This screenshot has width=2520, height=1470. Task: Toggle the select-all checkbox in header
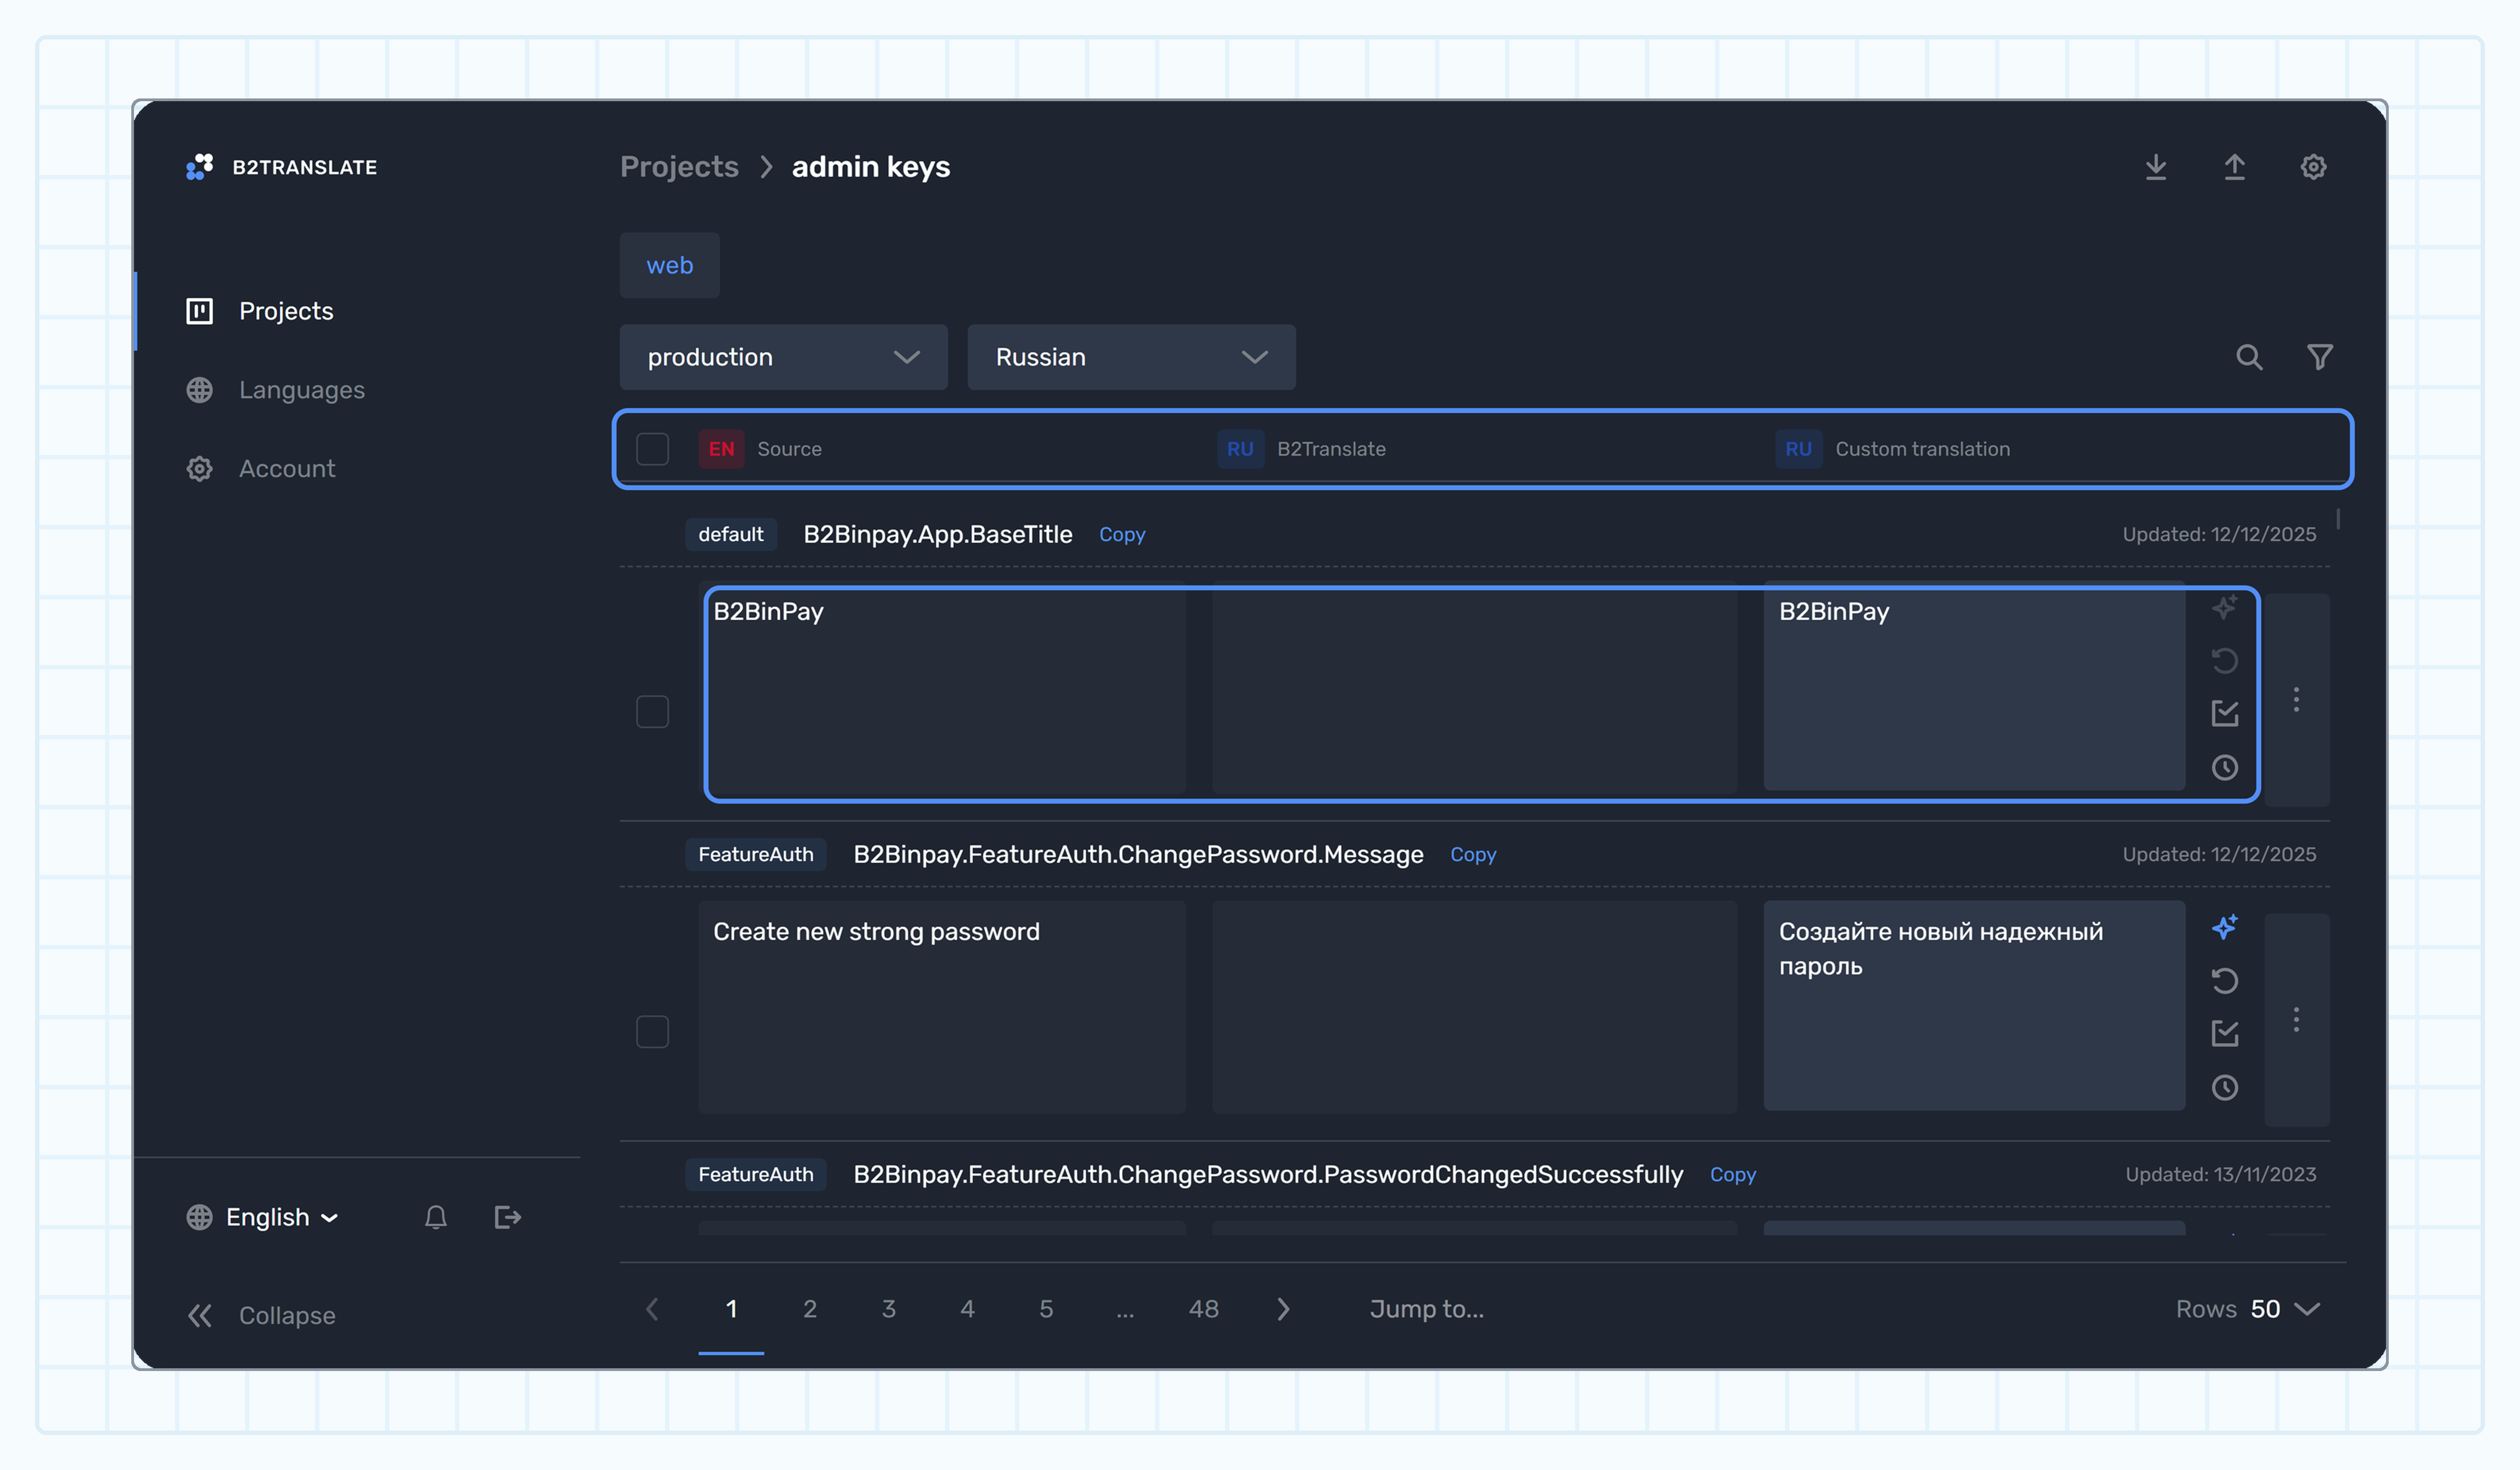click(x=652, y=449)
